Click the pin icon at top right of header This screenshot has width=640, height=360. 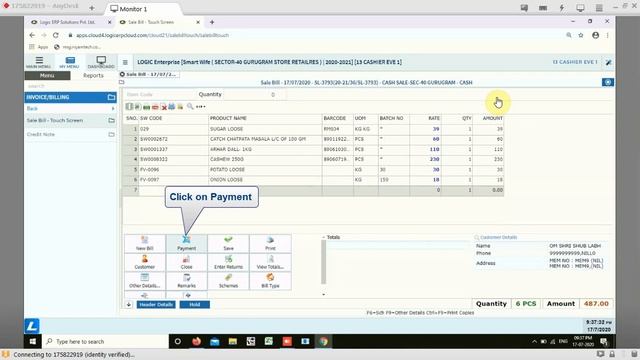point(608,62)
